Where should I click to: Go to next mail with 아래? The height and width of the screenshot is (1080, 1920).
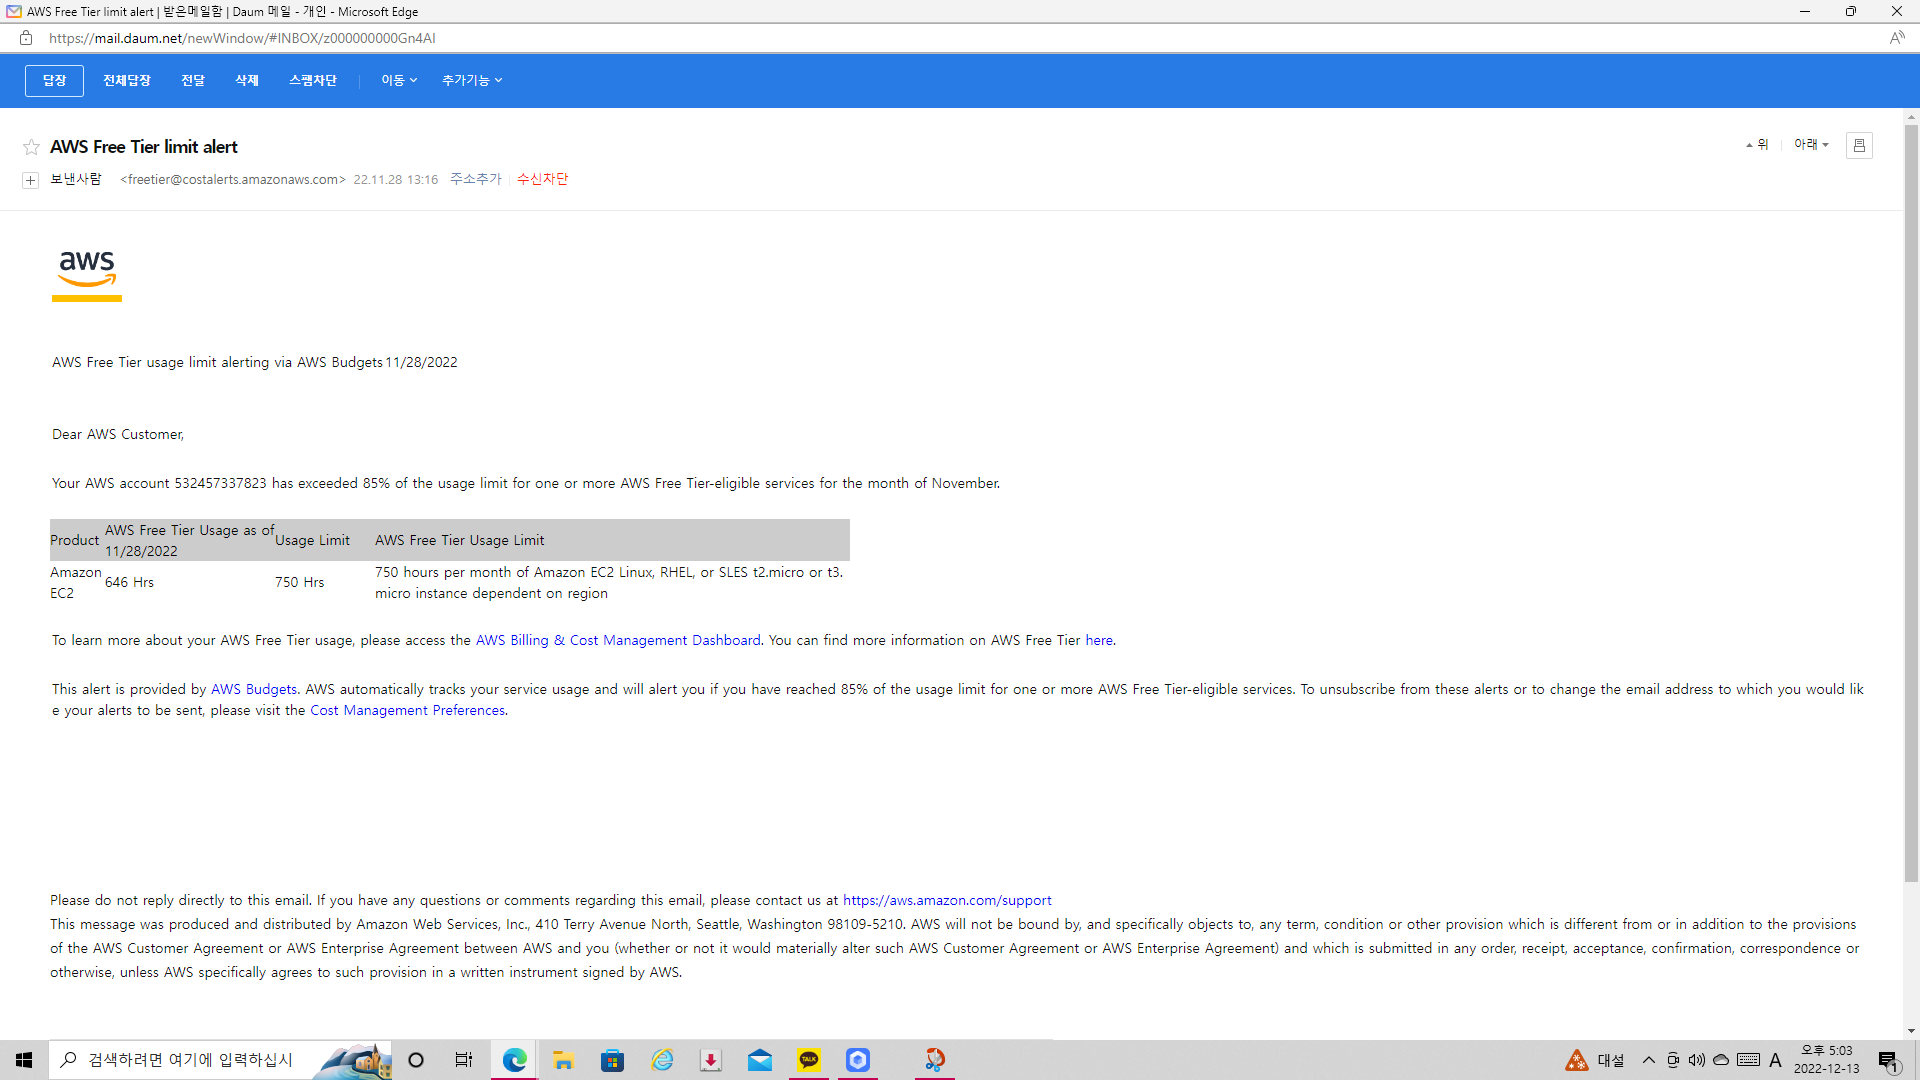click(x=1811, y=145)
